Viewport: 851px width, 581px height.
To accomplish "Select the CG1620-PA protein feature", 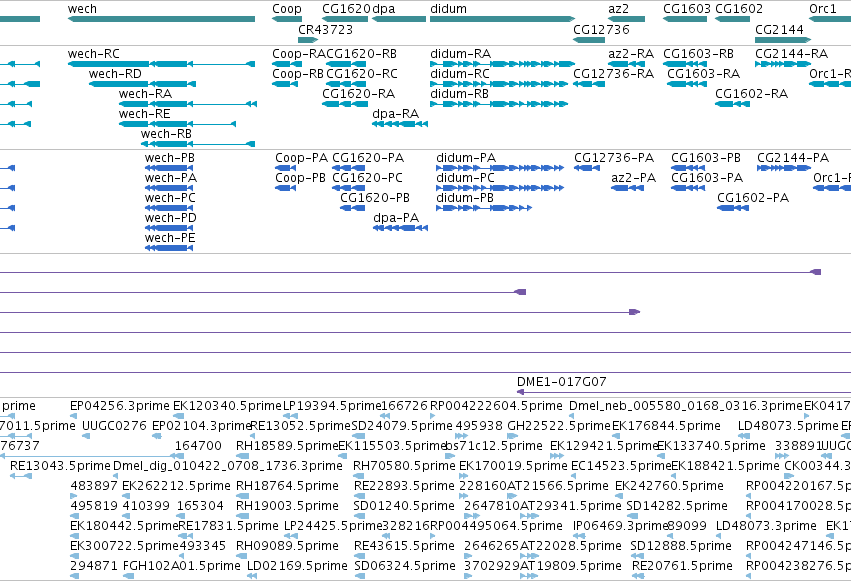I will coord(348,168).
